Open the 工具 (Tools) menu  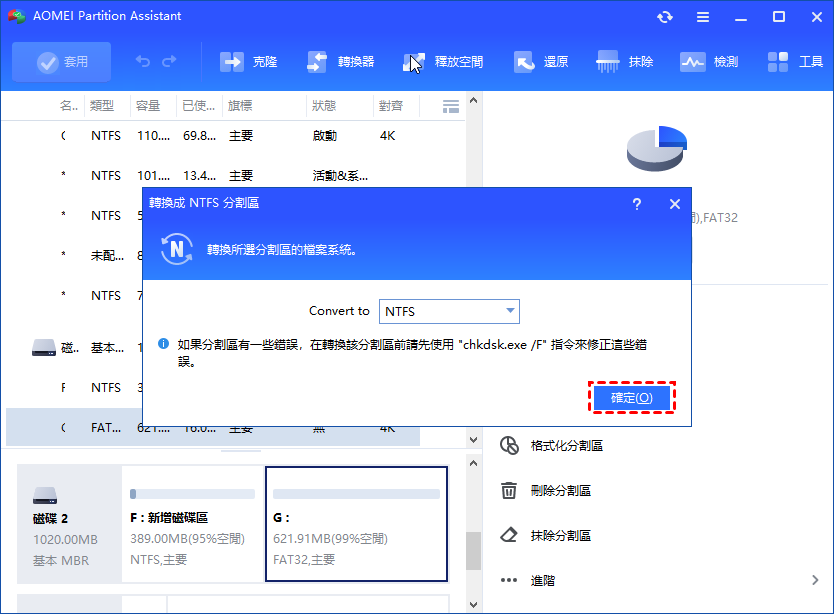(x=796, y=62)
